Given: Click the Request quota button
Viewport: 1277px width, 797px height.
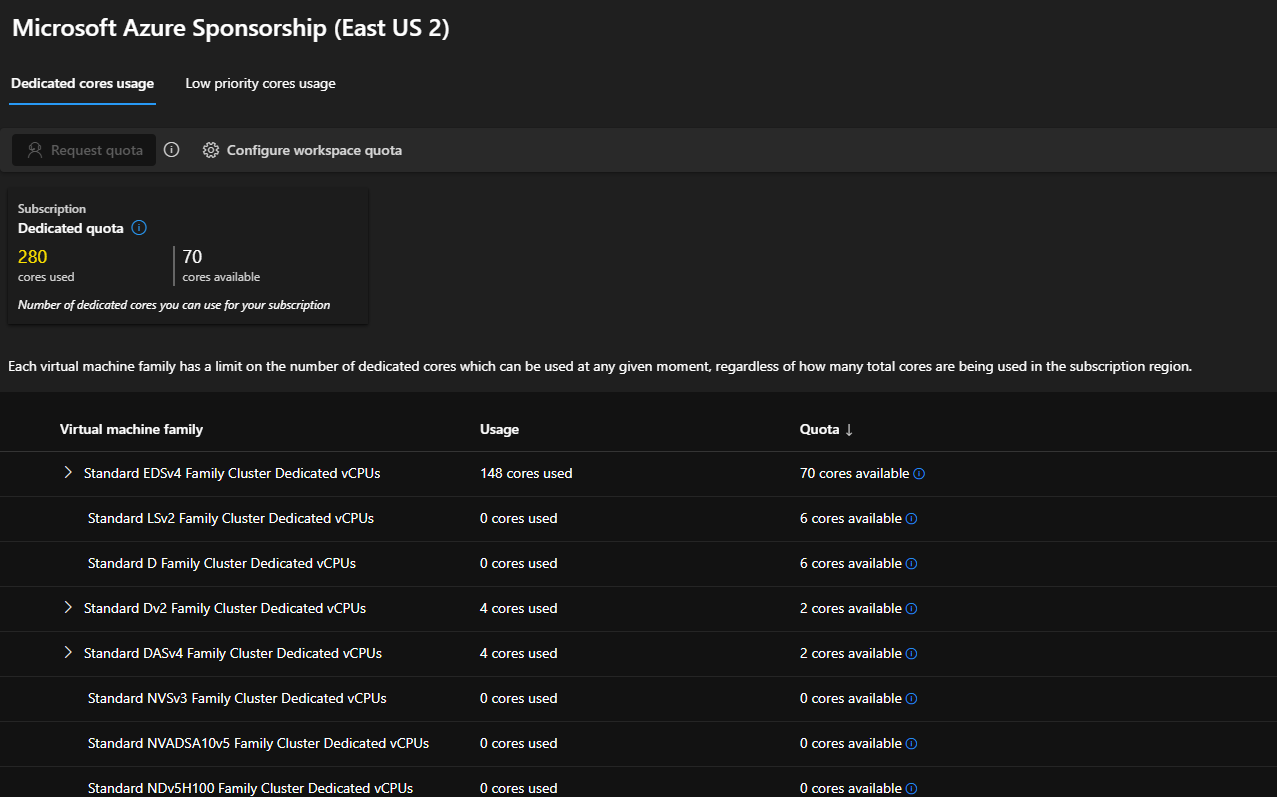Looking at the screenshot, I should [84, 150].
